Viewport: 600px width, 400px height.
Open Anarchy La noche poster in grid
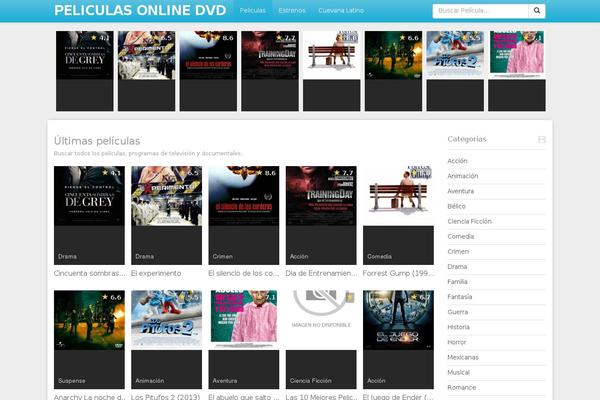[x=89, y=340]
